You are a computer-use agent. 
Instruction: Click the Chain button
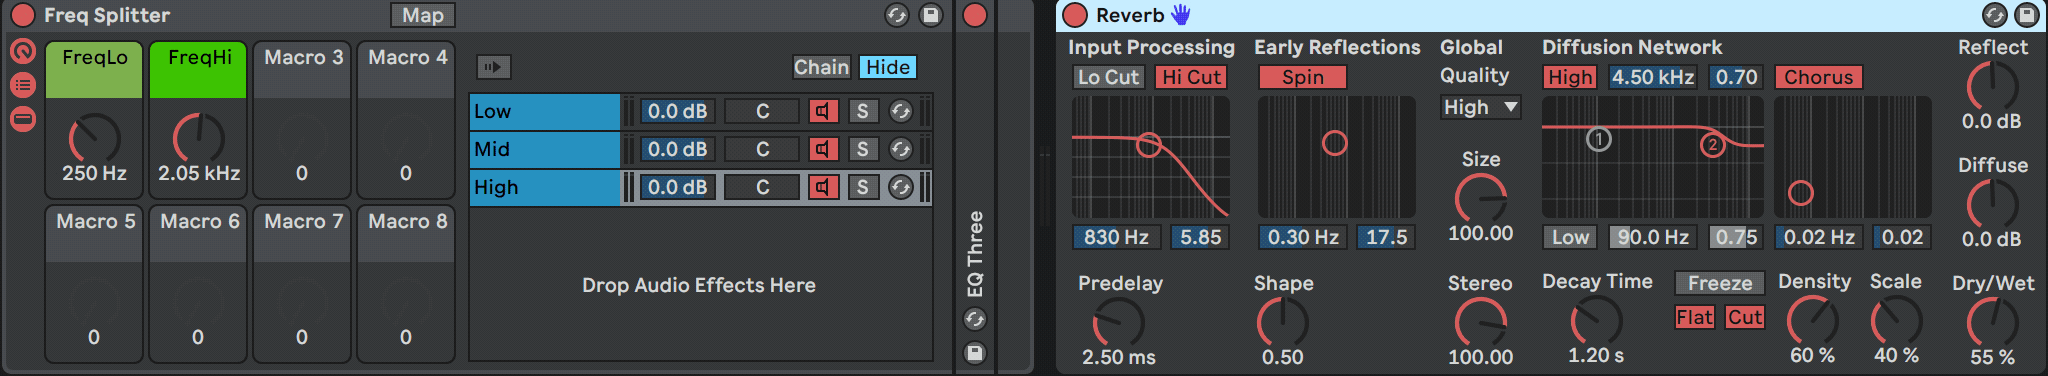821,67
